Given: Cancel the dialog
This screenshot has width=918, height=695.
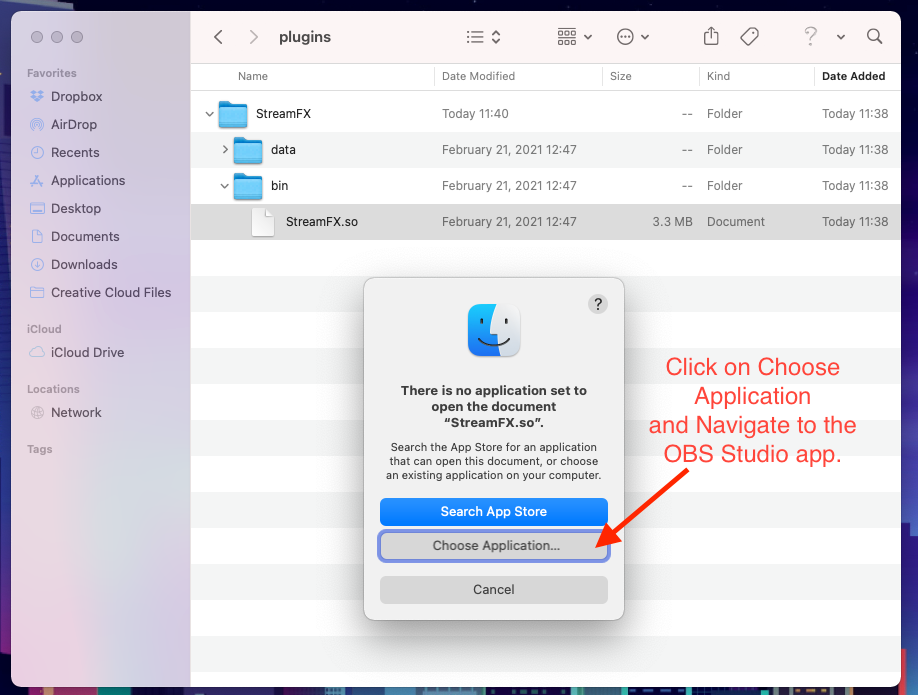Looking at the screenshot, I should 494,590.
